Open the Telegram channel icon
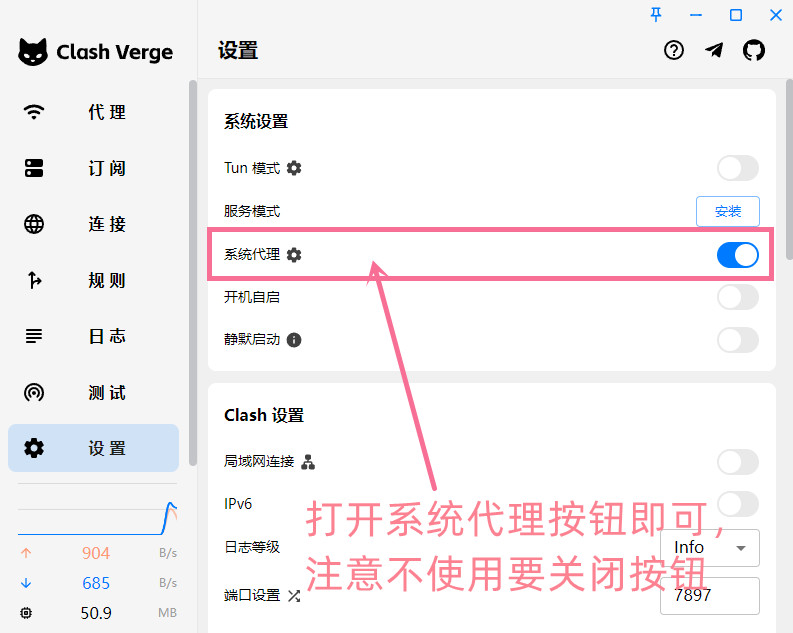 pos(714,50)
